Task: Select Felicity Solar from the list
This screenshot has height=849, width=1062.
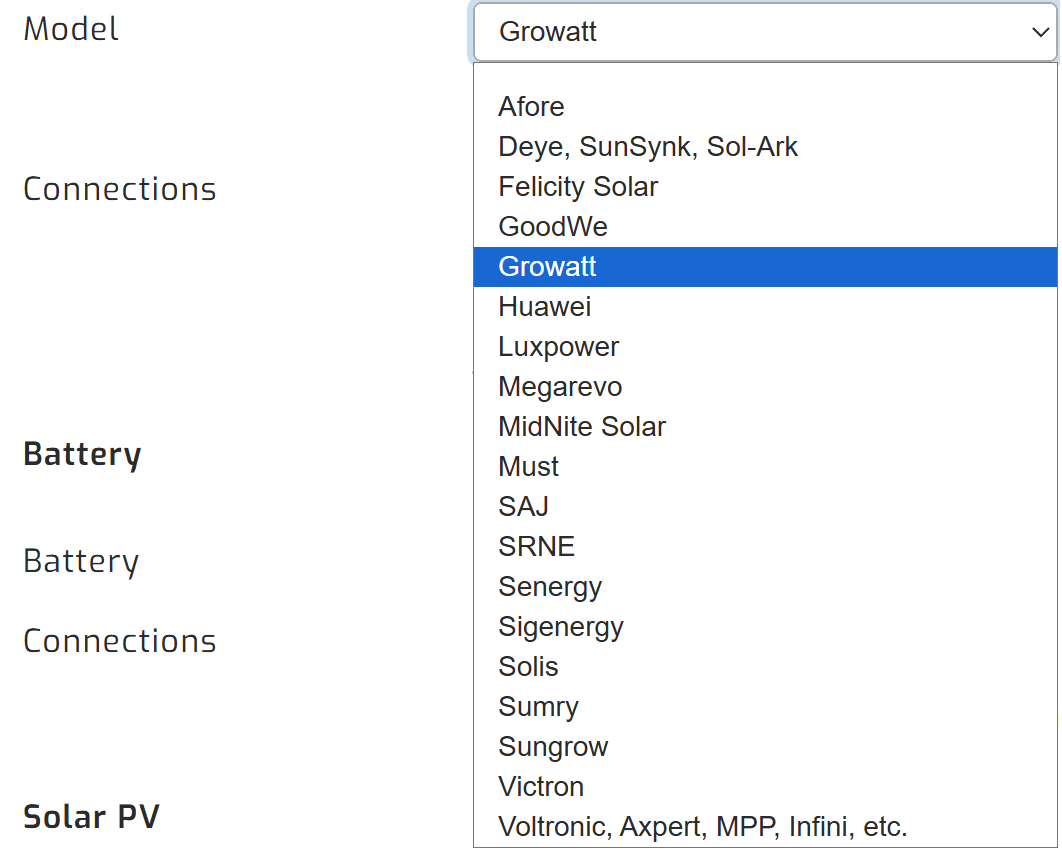Action: point(578,187)
